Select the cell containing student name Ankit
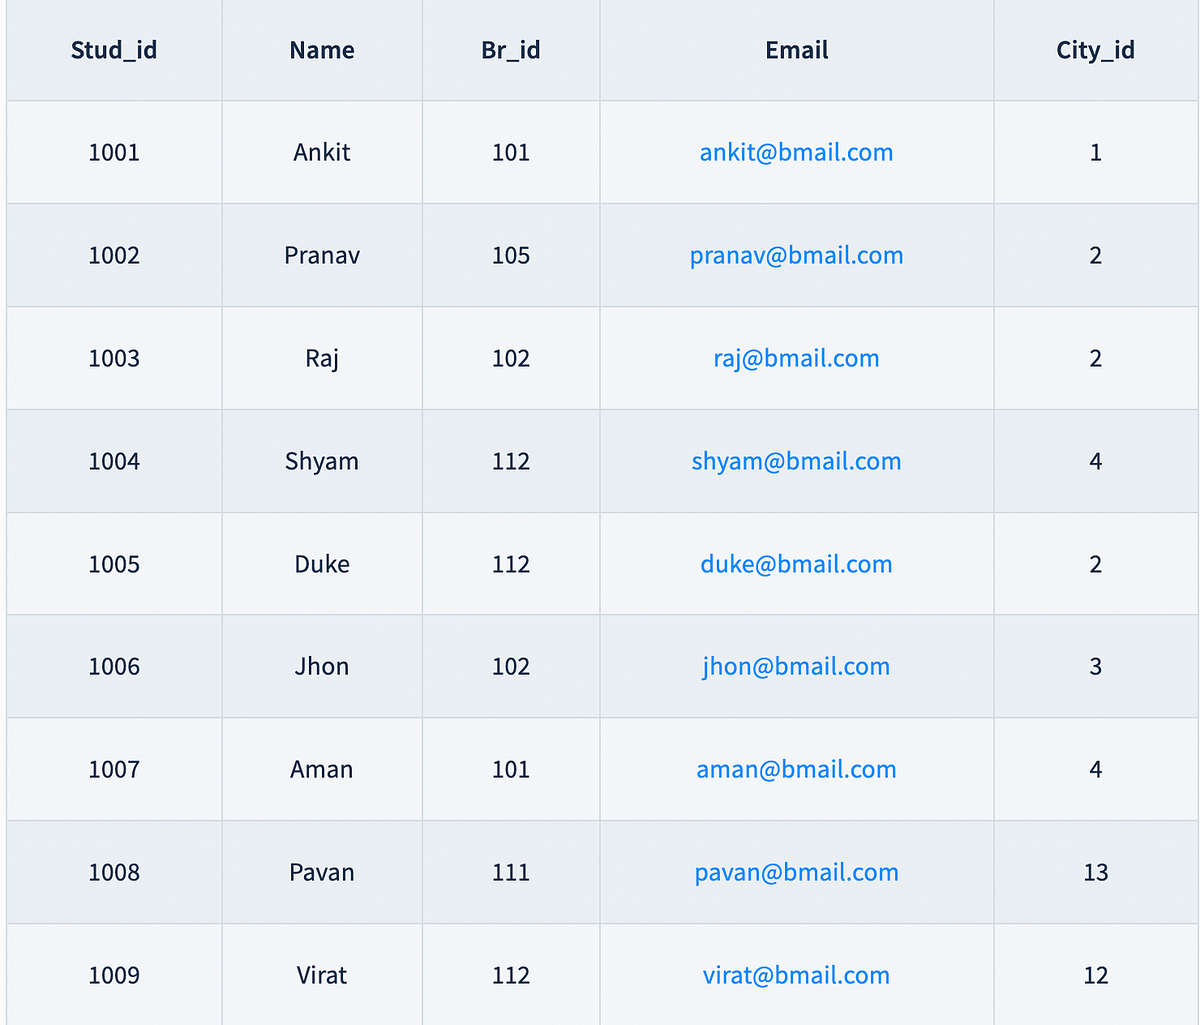This screenshot has width=1200, height=1025. point(321,152)
